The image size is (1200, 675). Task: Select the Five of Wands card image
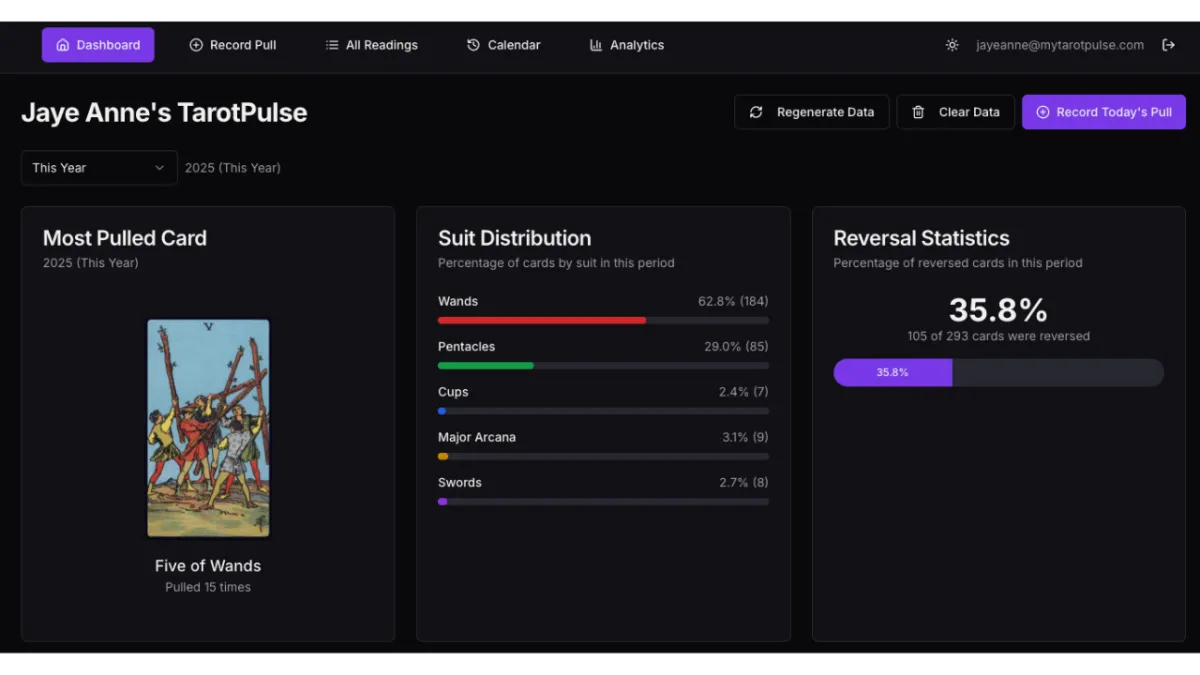point(208,428)
